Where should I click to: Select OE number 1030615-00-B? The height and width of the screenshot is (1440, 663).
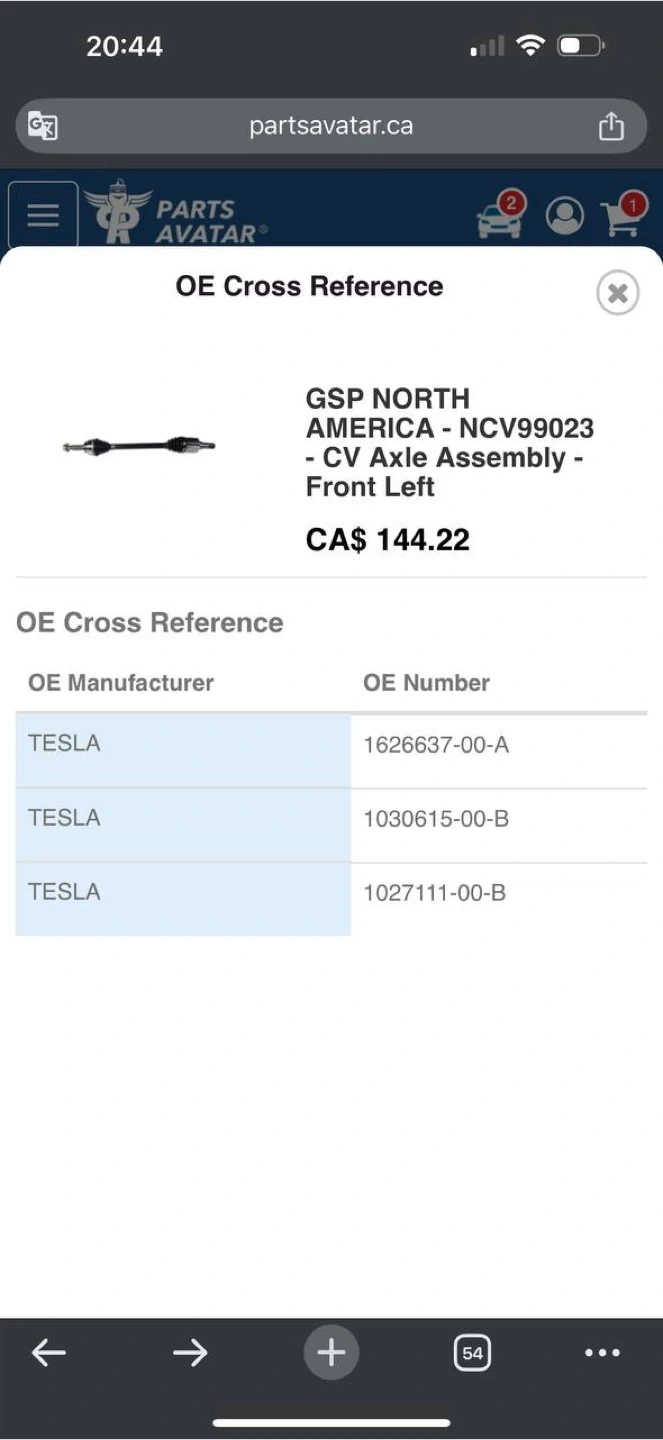click(x=436, y=819)
